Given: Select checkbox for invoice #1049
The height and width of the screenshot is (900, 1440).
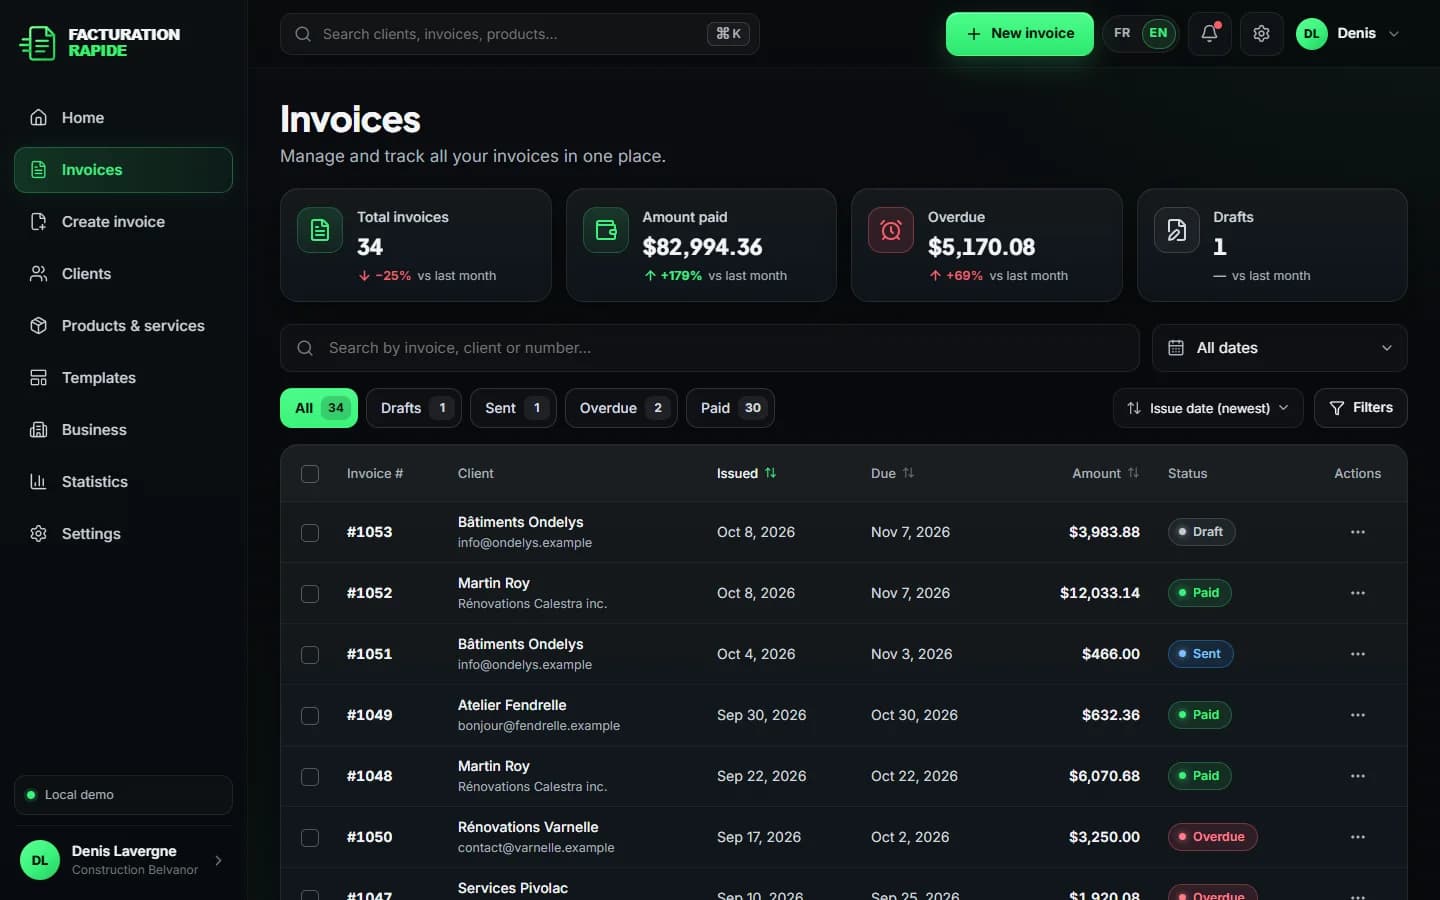Looking at the screenshot, I should (x=310, y=716).
